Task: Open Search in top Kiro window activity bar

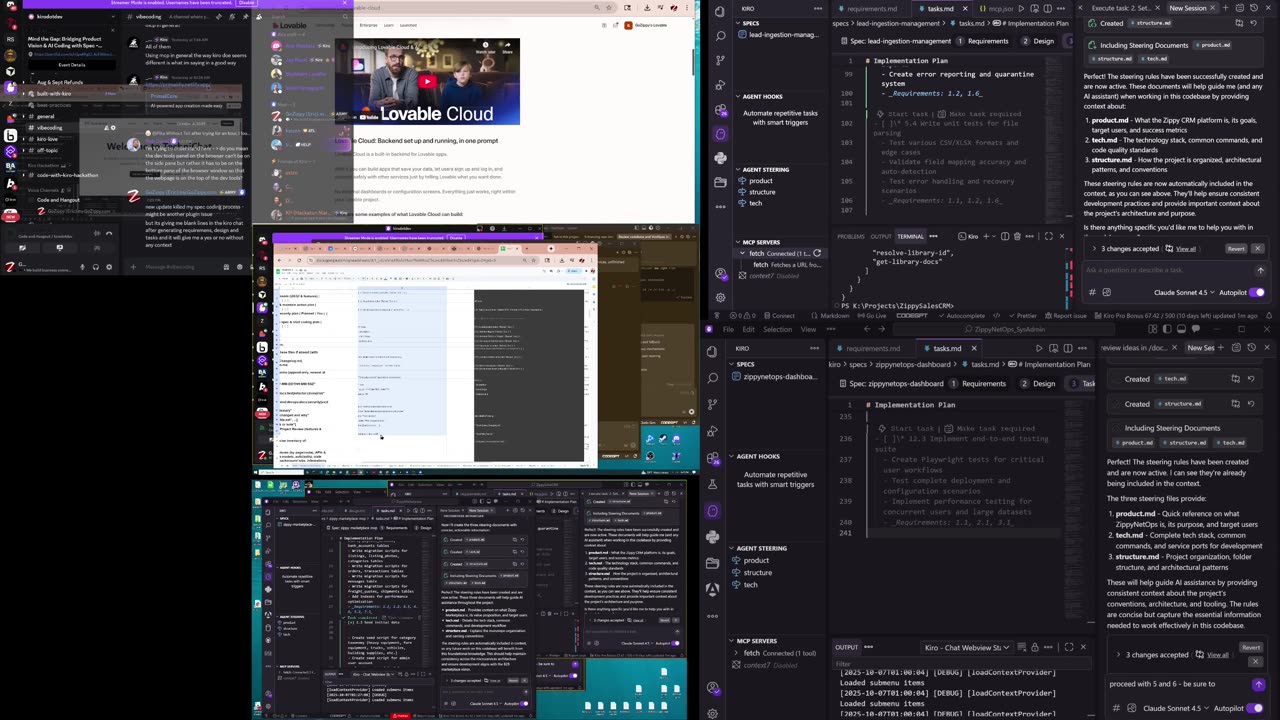Action: pos(720,36)
